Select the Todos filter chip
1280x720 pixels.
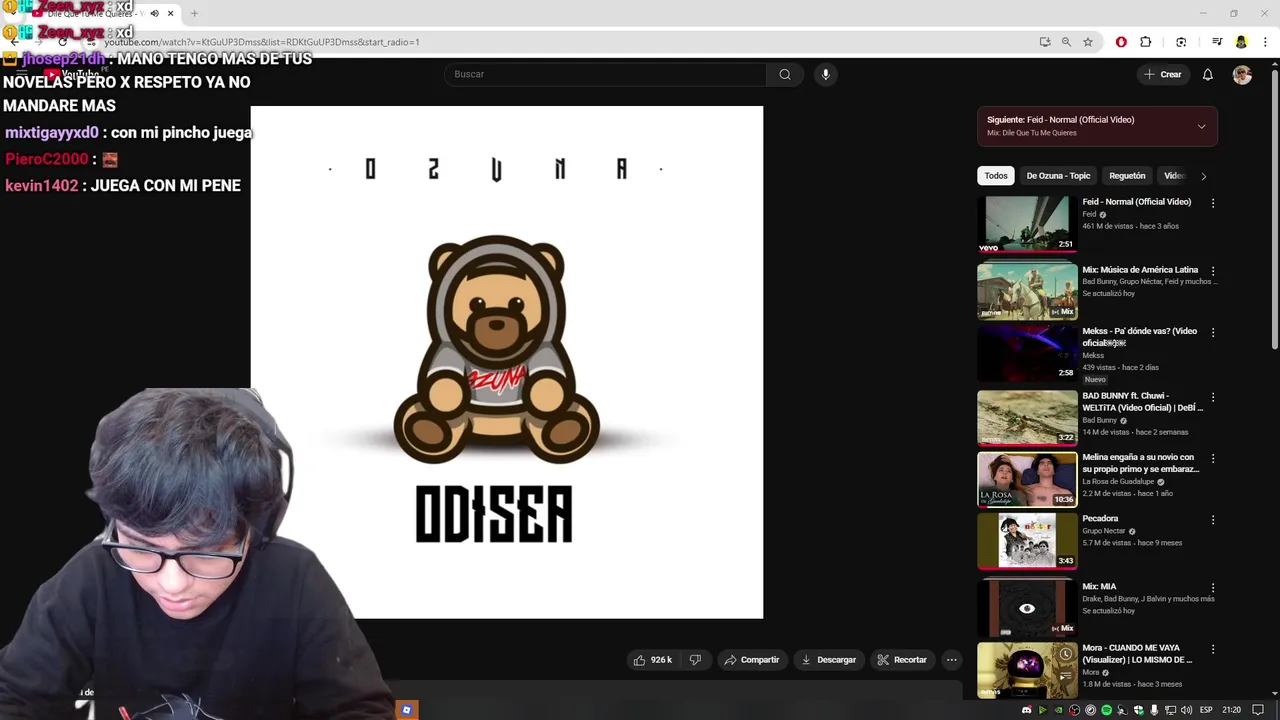coord(996,176)
